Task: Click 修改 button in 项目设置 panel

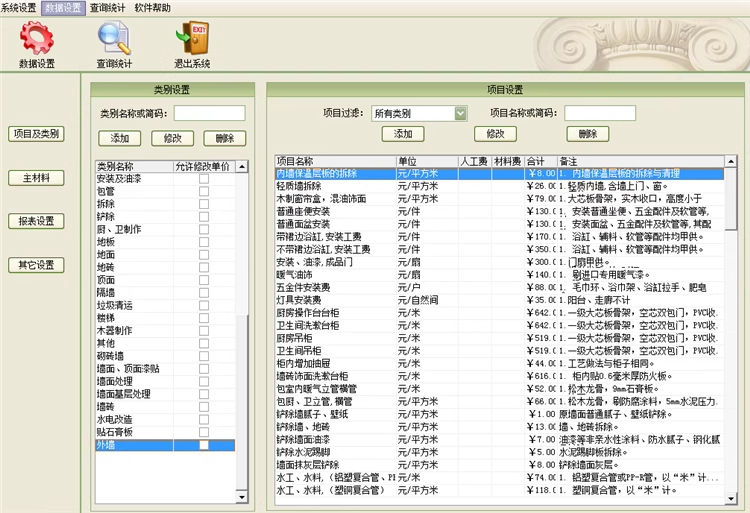Action: click(x=496, y=134)
